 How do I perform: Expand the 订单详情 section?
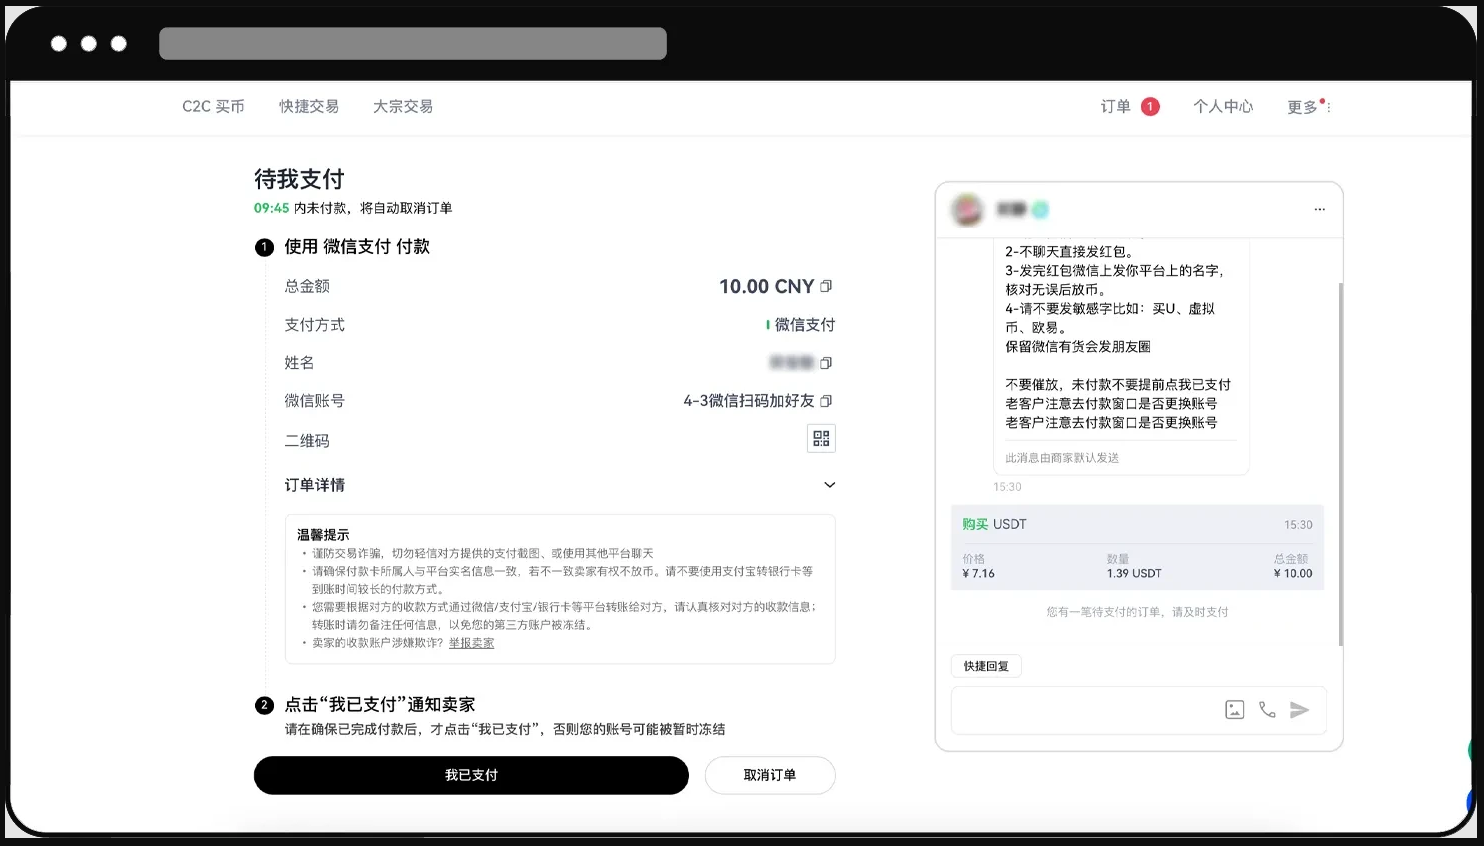(829, 485)
